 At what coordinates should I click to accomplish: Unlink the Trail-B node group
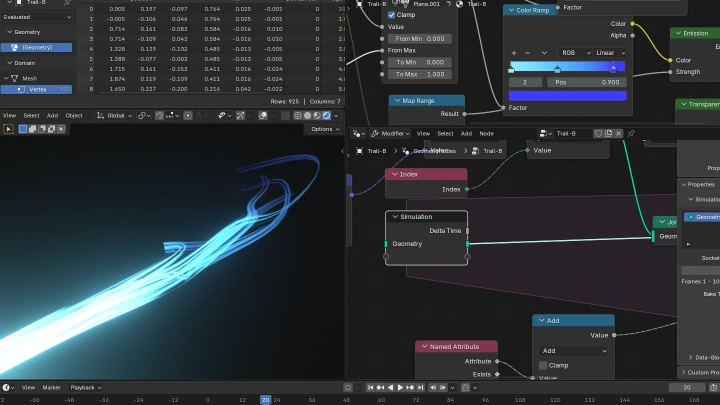(619, 134)
